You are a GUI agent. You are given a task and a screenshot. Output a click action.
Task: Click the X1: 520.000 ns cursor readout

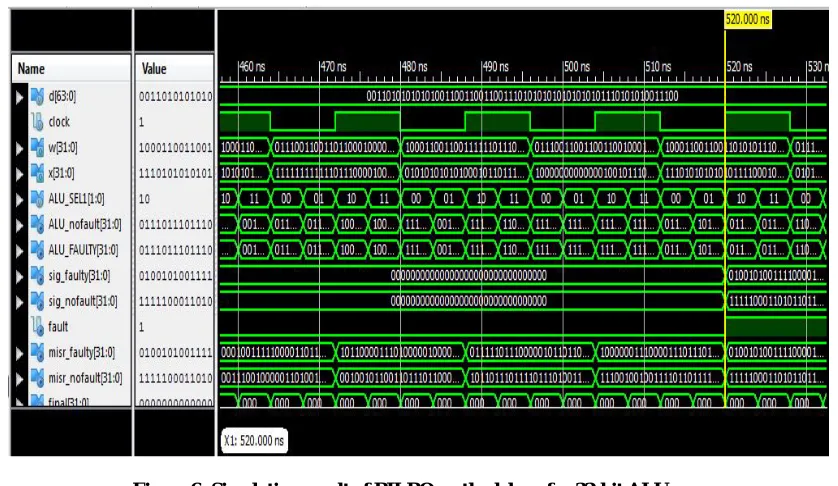pyautogui.click(x=254, y=441)
